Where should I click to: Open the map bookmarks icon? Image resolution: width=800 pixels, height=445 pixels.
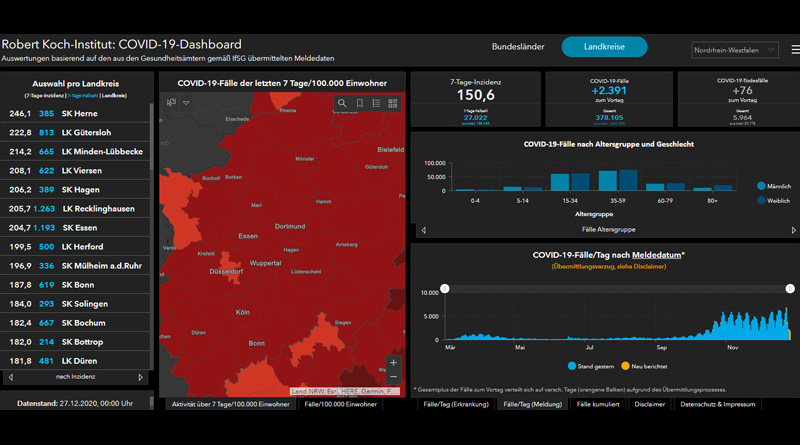360,103
